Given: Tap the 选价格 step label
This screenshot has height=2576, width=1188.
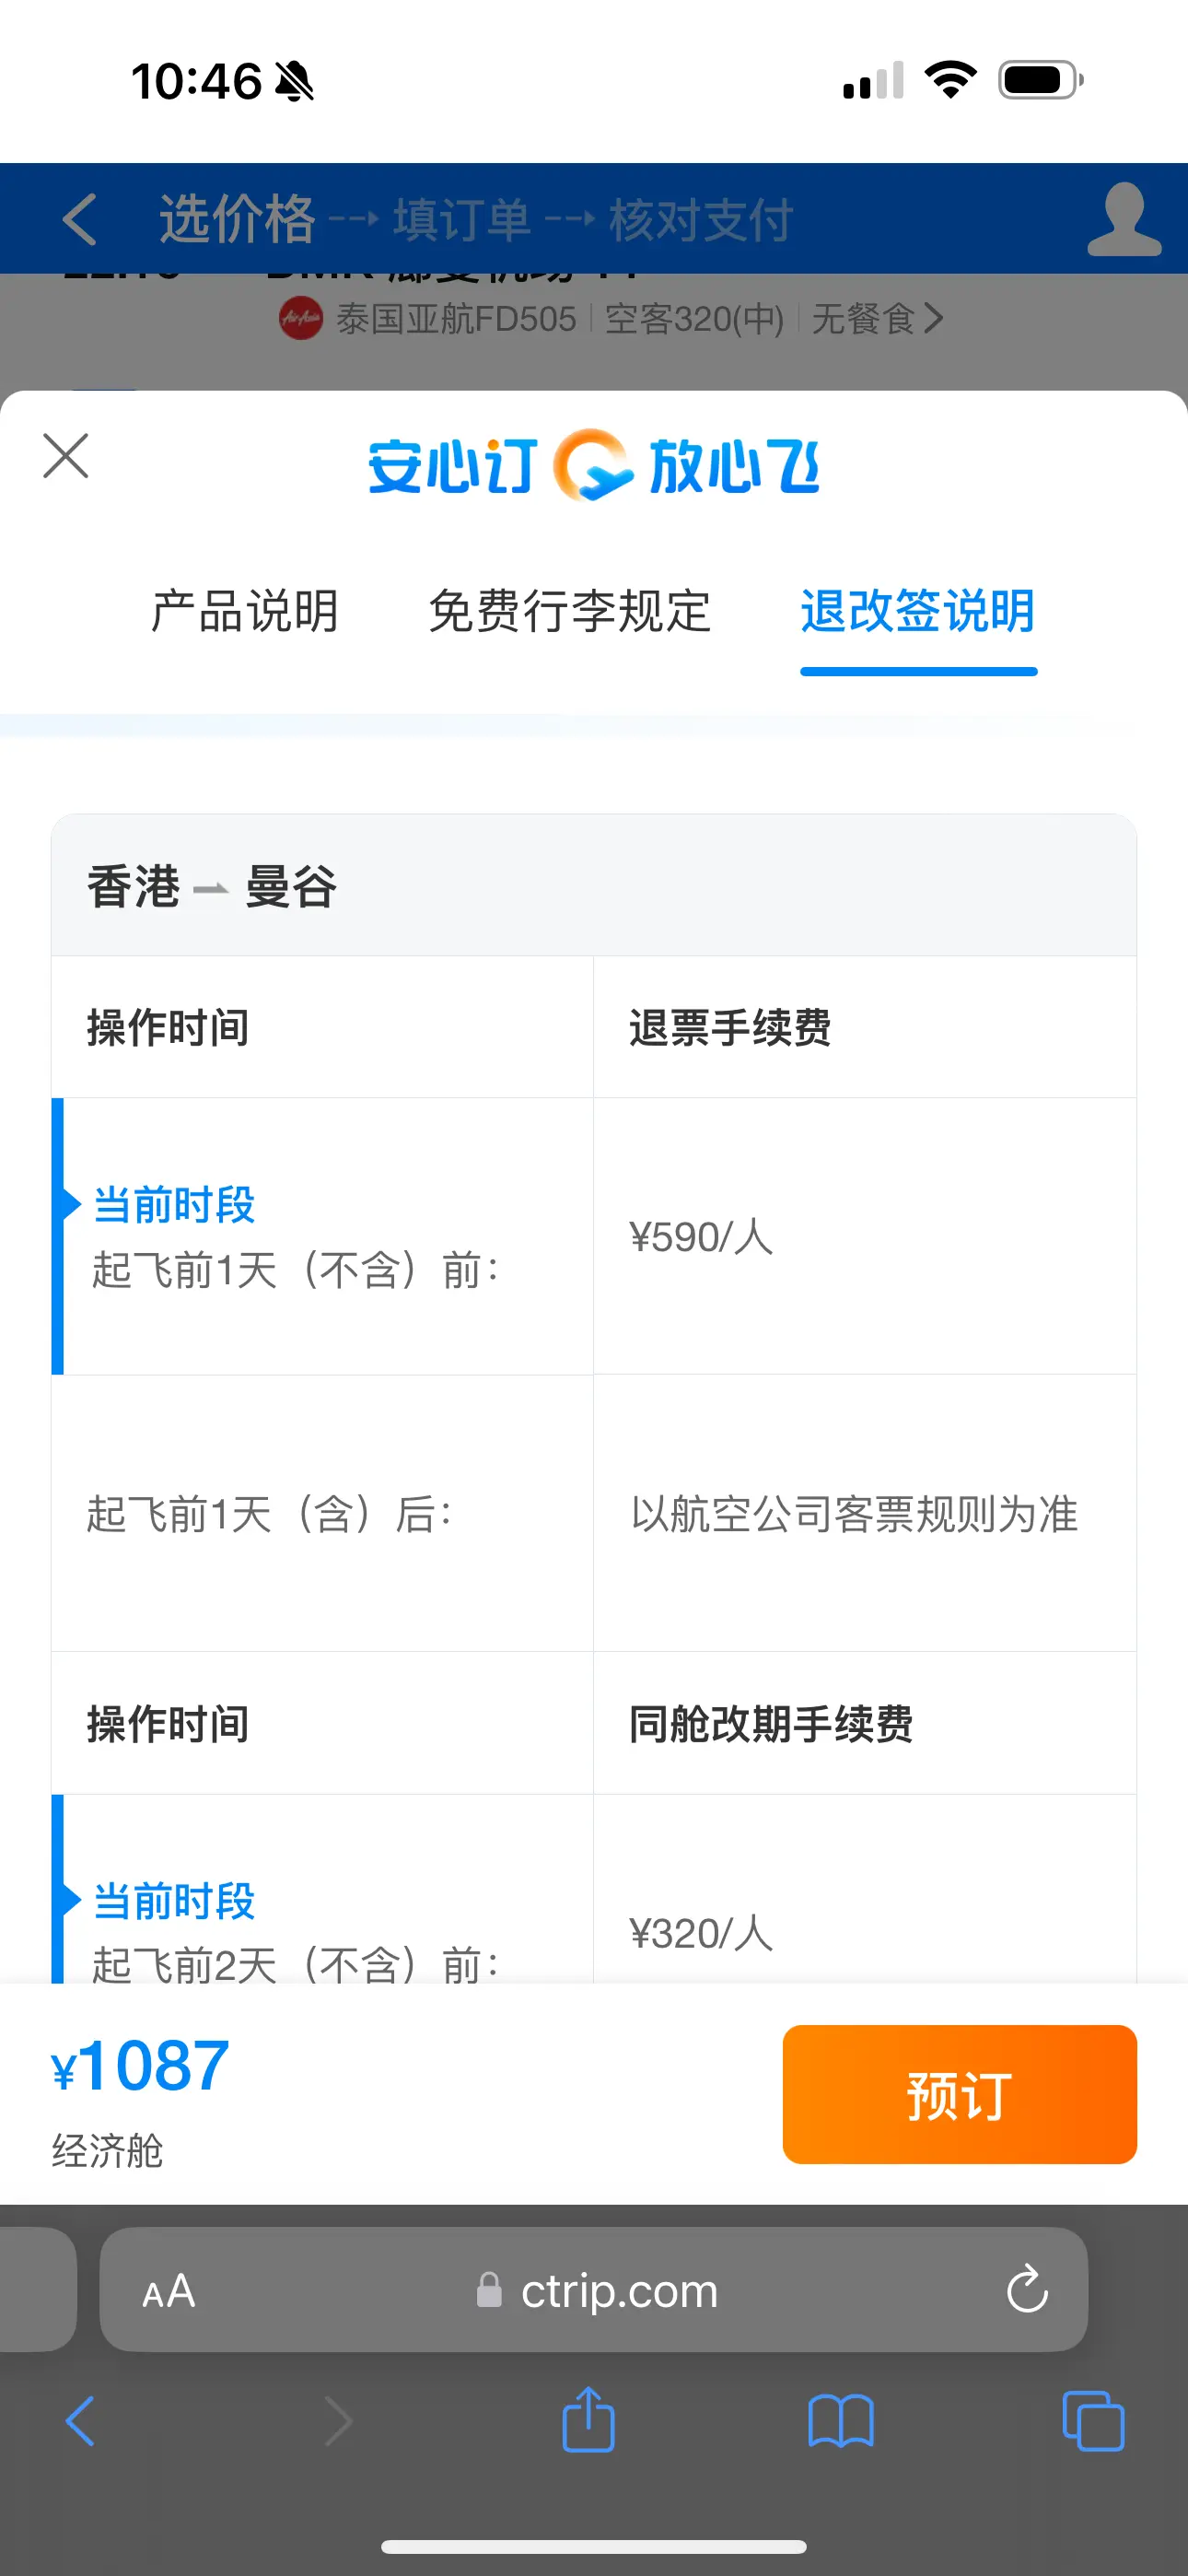Looking at the screenshot, I should point(237,219).
